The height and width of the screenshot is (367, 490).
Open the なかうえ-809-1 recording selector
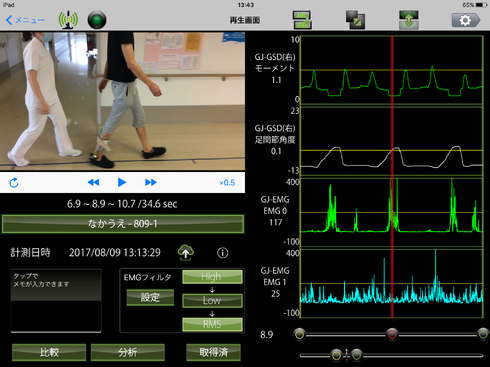pyautogui.click(x=123, y=224)
